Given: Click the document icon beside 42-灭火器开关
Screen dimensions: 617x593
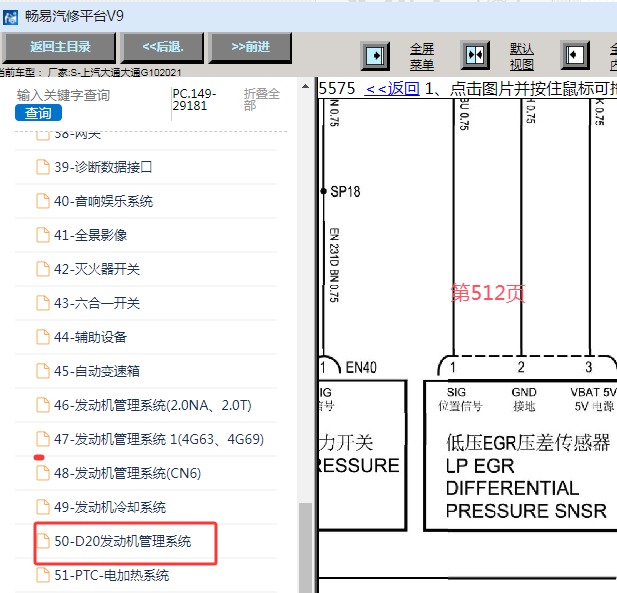Looking at the screenshot, I should (x=42, y=269).
